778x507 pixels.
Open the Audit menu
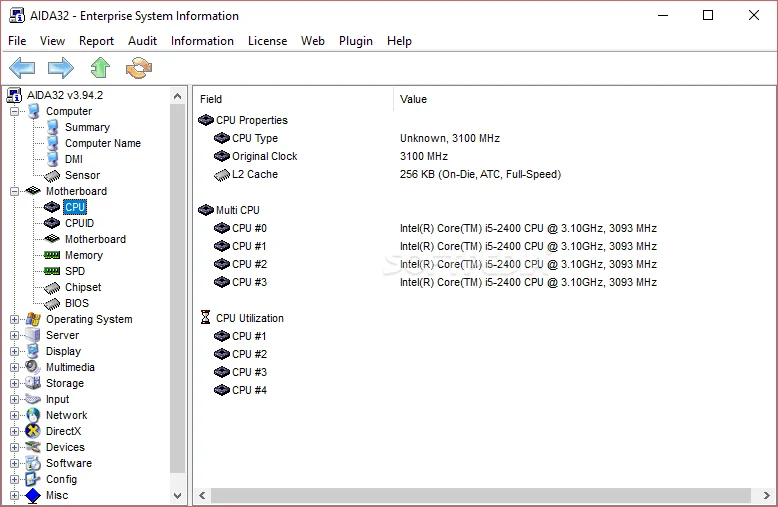click(x=142, y=41)
